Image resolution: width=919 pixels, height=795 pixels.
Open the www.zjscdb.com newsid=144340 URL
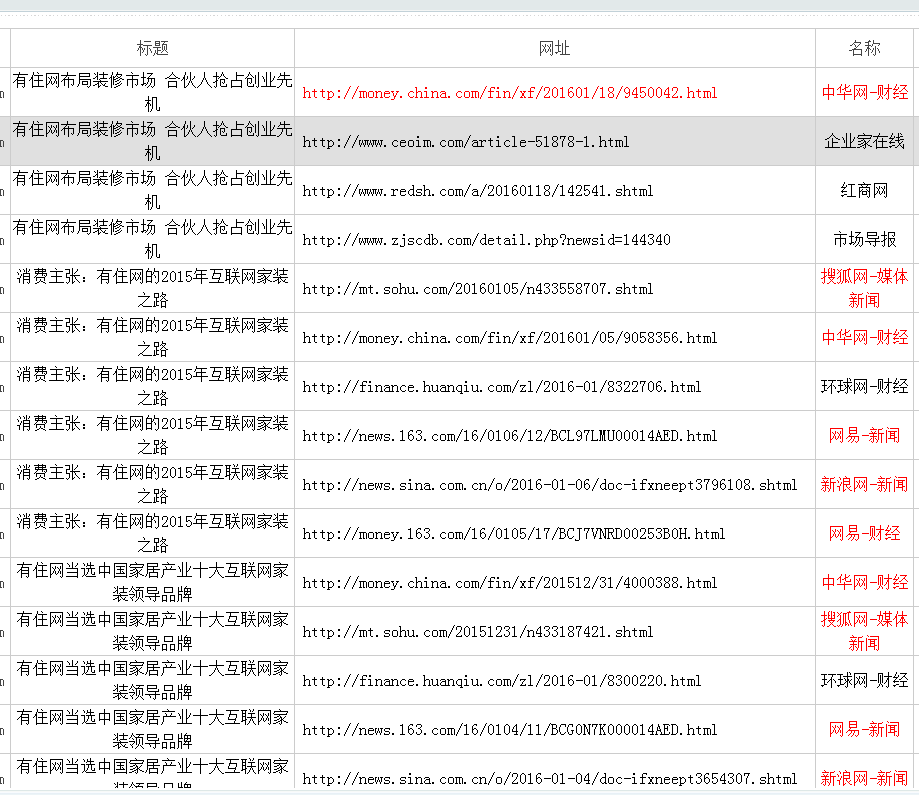tap(486, 240)
